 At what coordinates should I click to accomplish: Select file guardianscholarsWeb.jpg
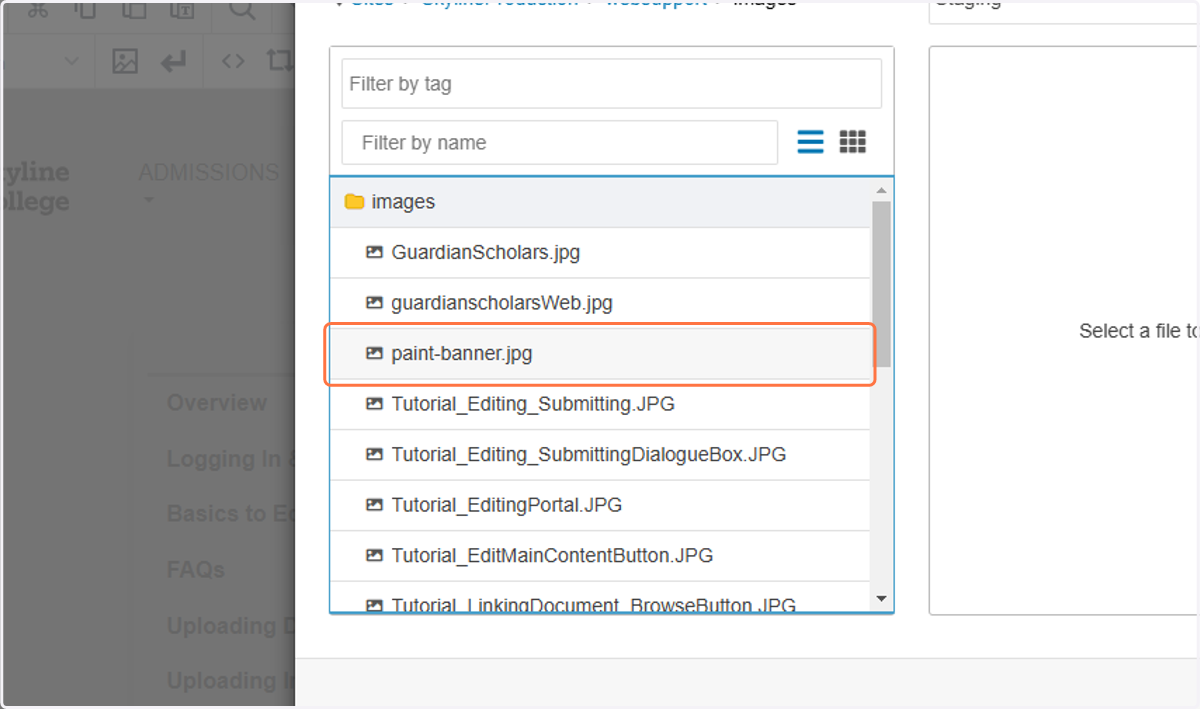click(x=600, y=302)
